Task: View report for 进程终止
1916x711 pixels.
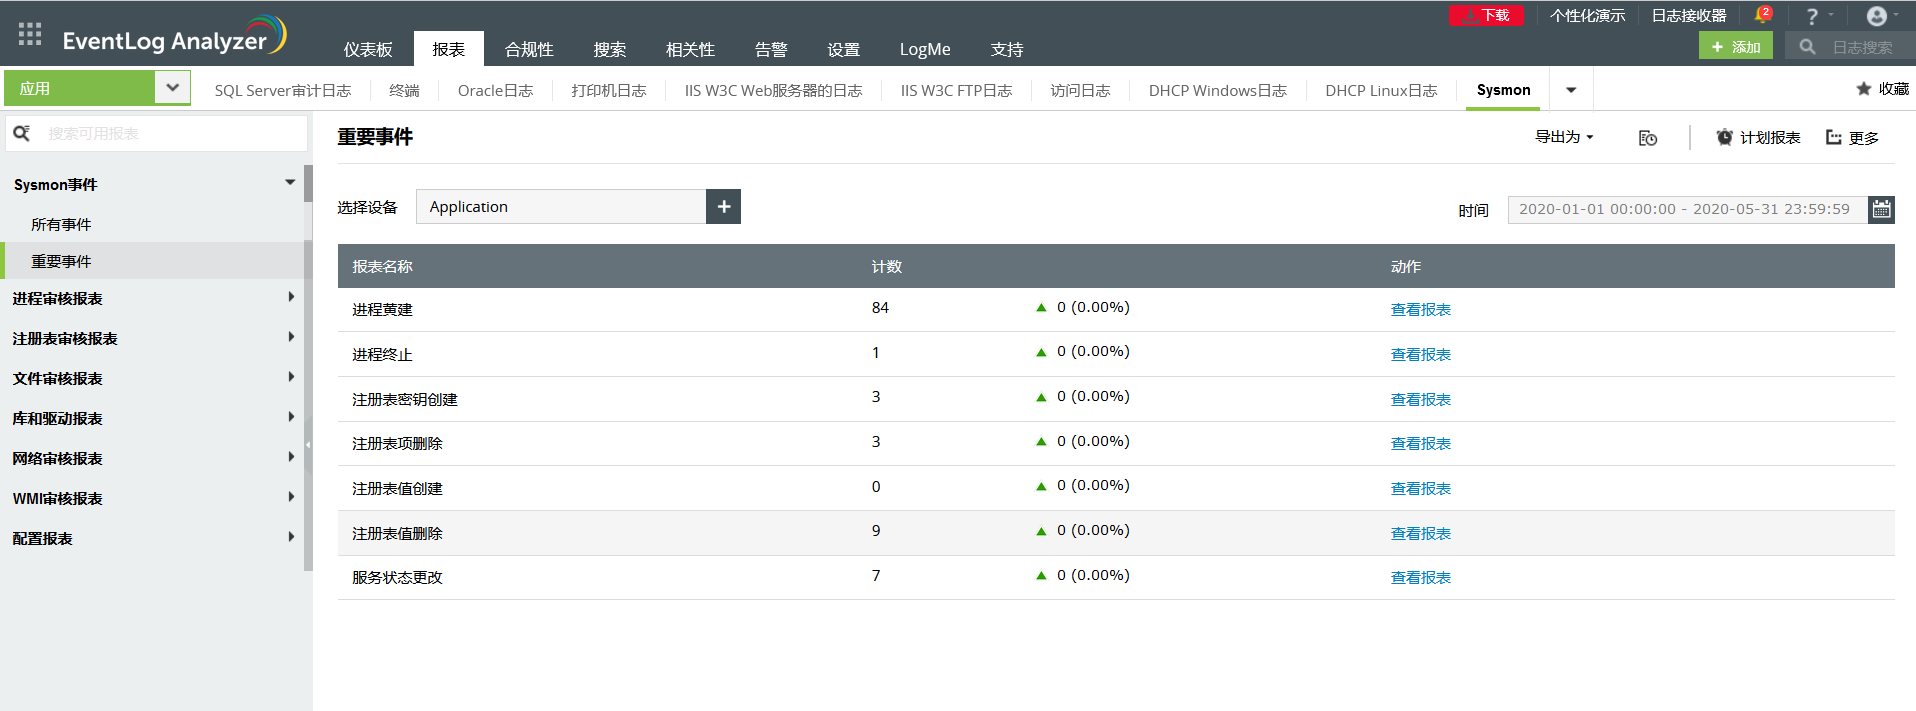Action: point(1420,355)
